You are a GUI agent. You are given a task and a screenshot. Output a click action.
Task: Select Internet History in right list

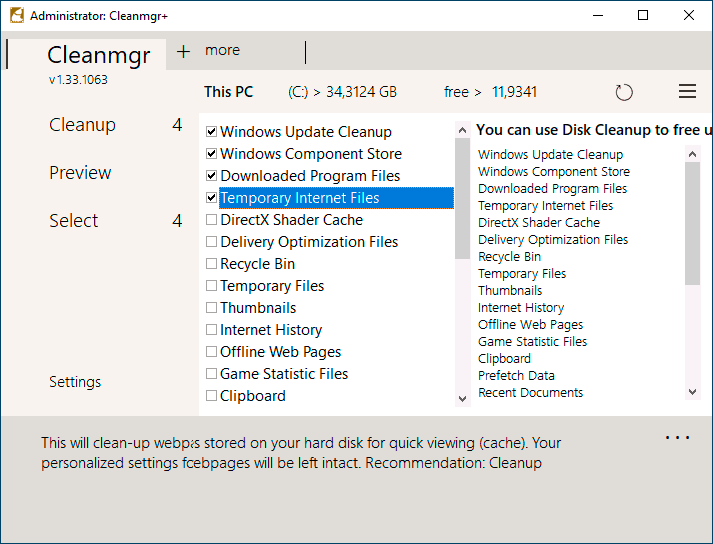pyautogui.click(x=521, y=307)
